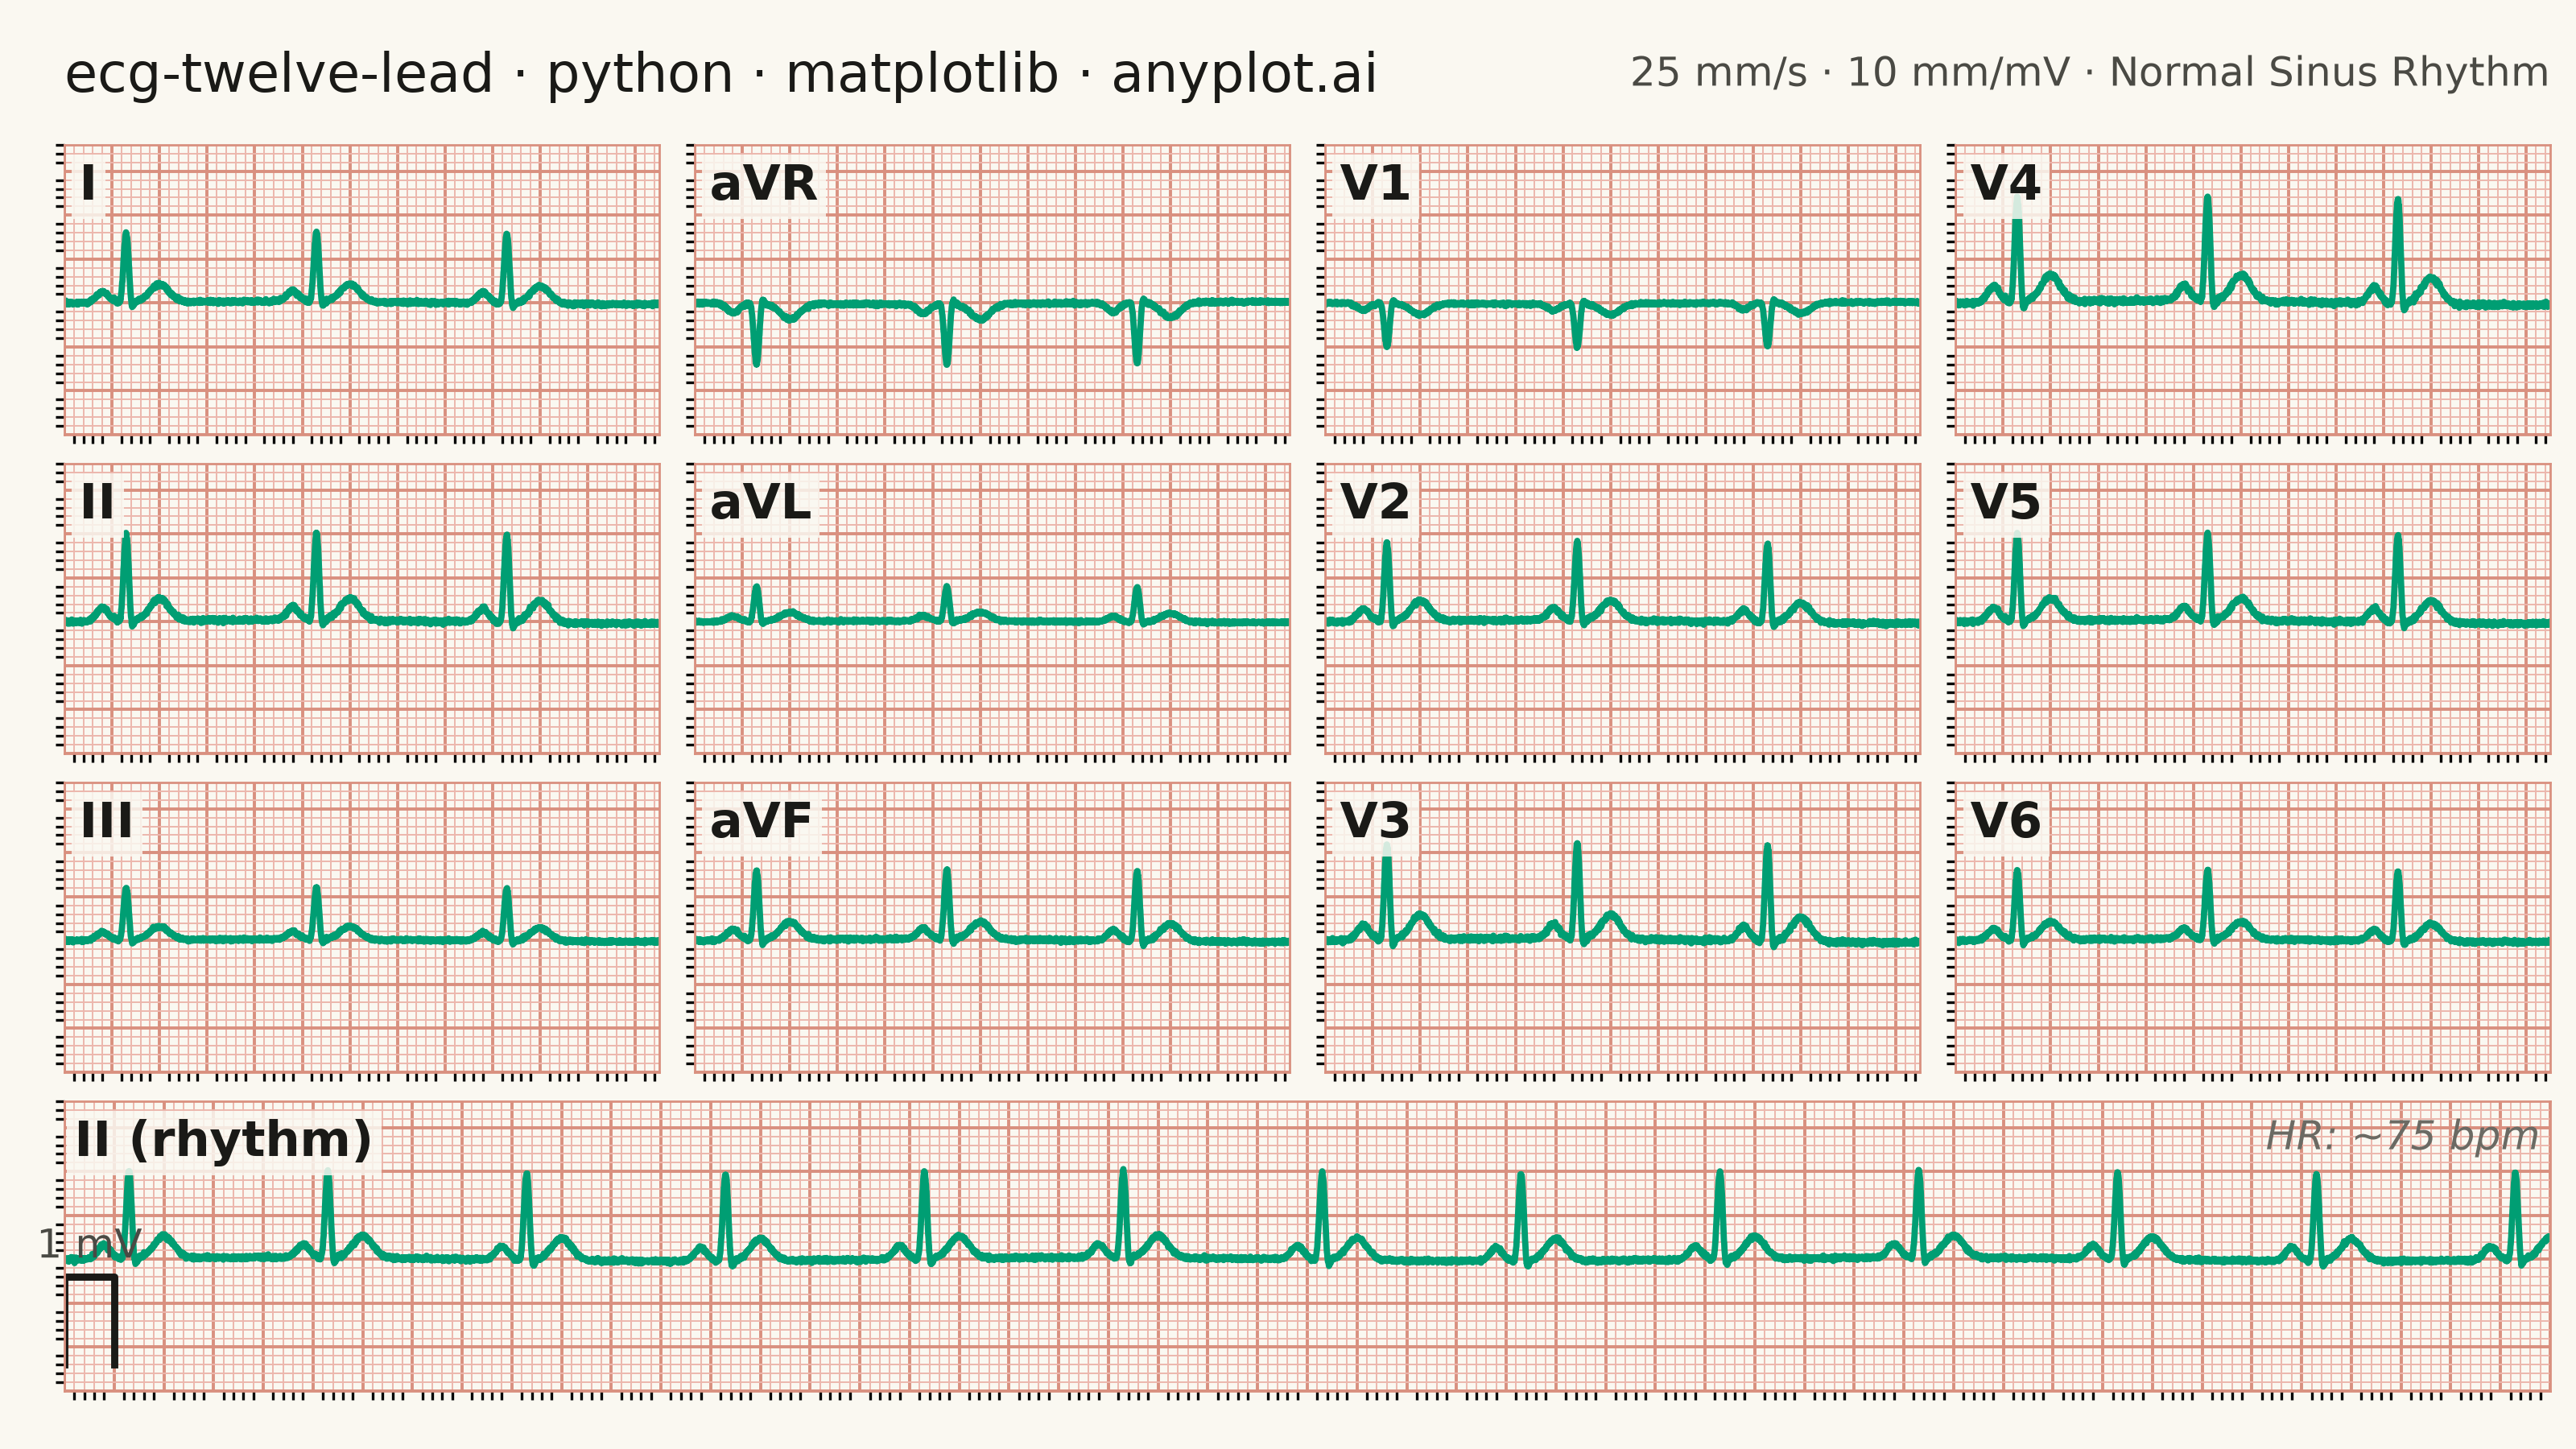
Task: Click the 1 mV calibration pulse marker
Action: (92, 1321)
